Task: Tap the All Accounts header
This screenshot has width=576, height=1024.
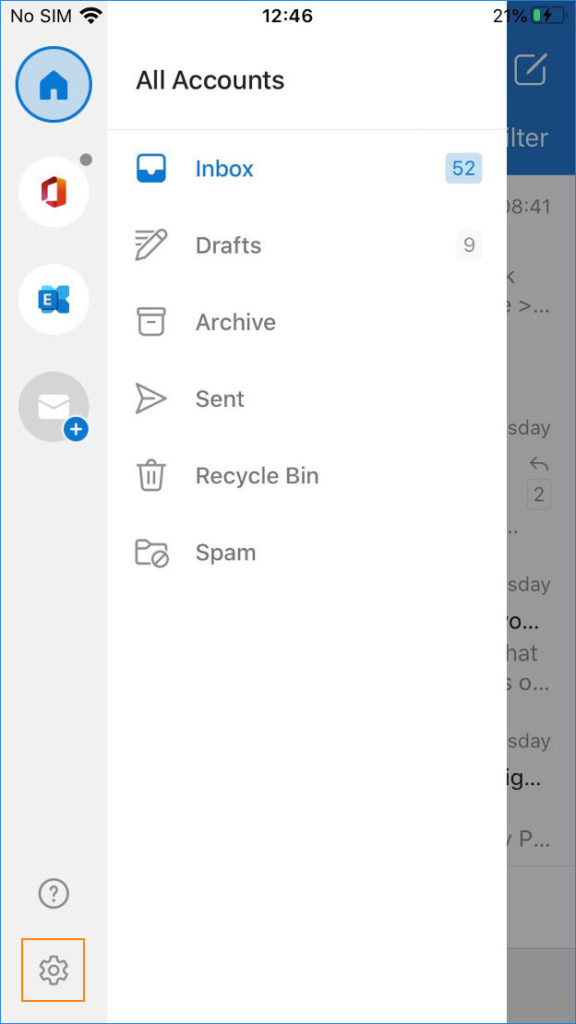Action: point(209,80)
